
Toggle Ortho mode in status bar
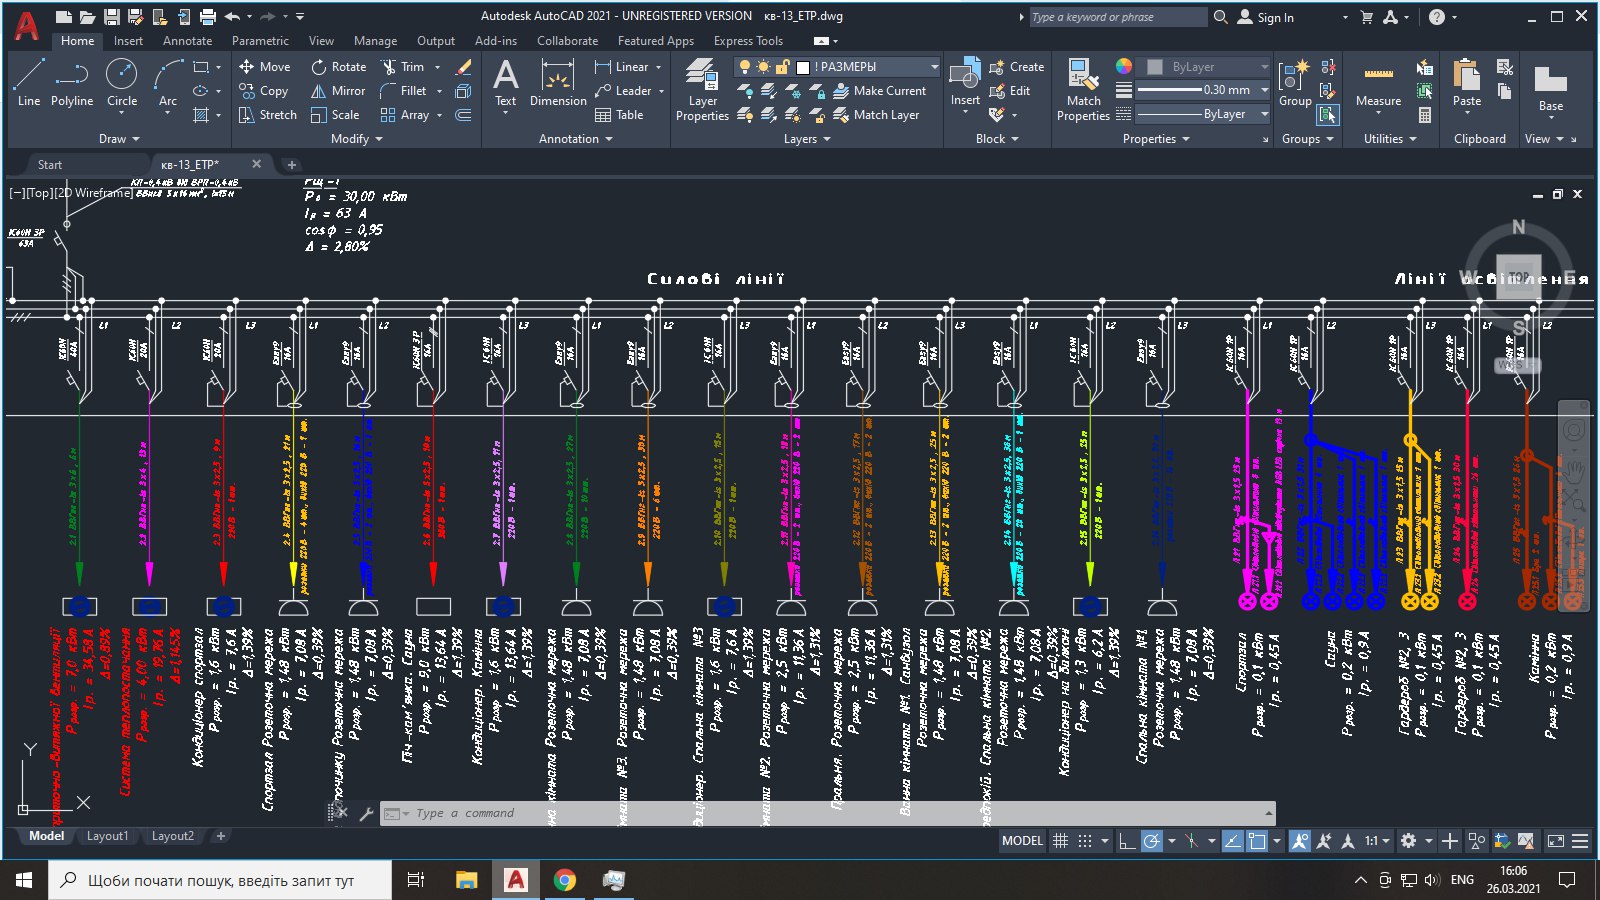point(1127,841)
